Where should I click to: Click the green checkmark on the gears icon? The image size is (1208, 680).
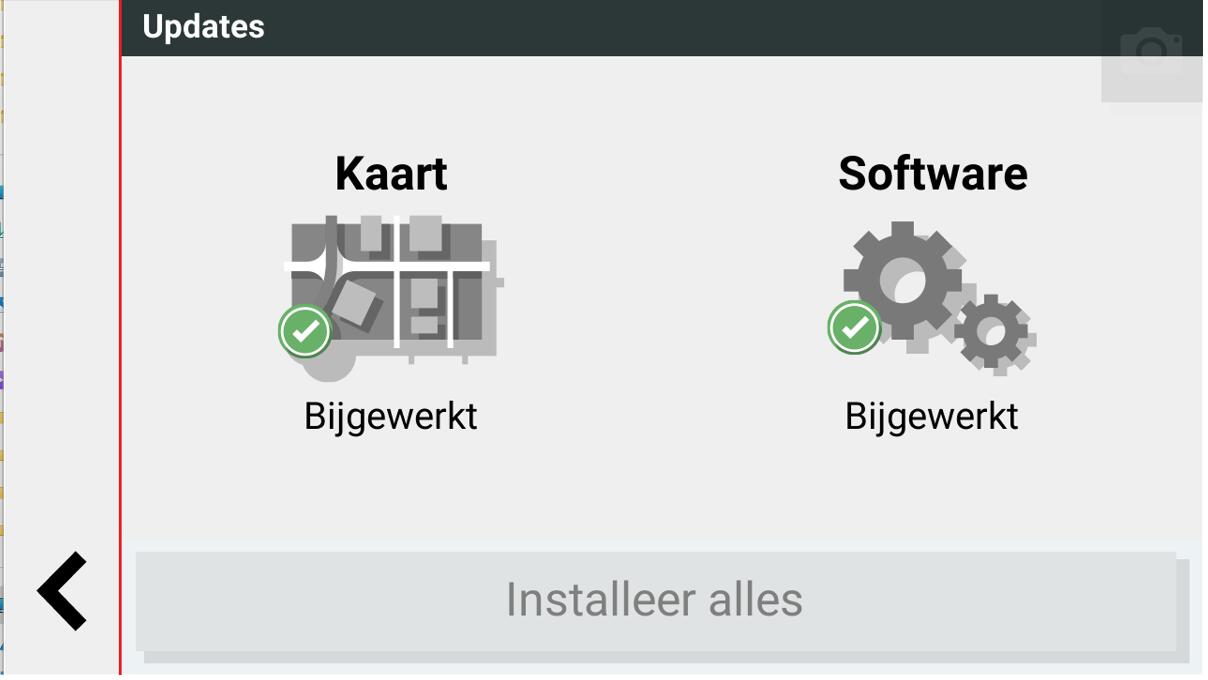[855, 327]
